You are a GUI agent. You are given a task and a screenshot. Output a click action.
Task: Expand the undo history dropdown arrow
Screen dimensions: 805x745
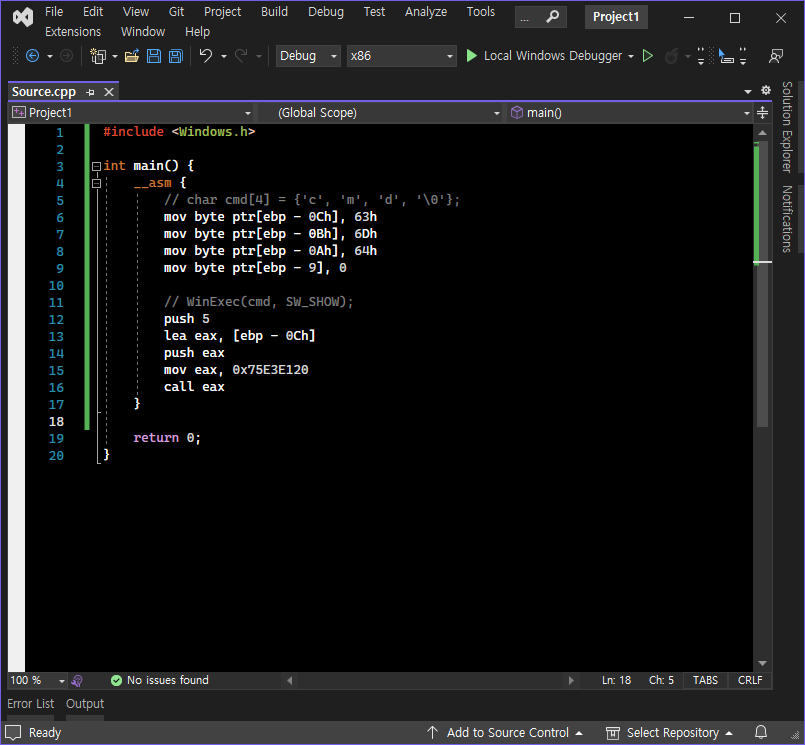(224, 56)
